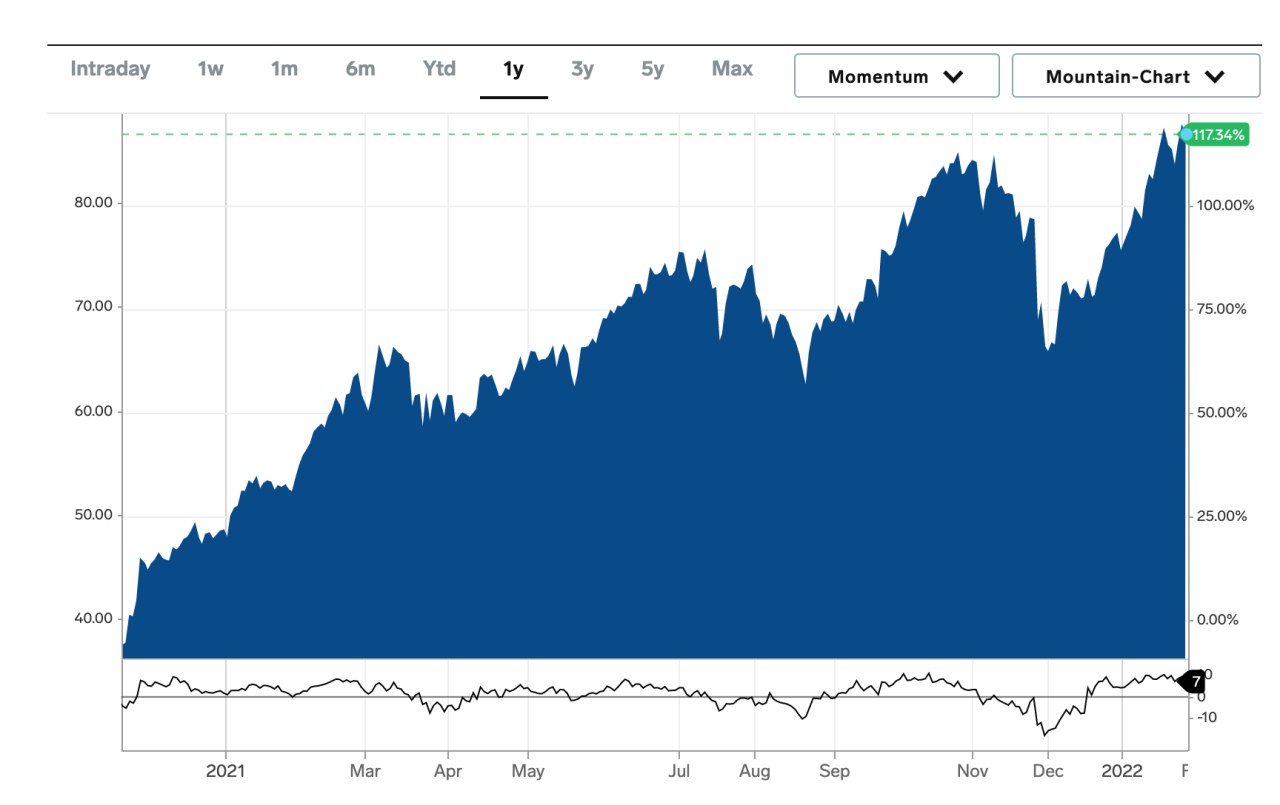The image size is (1280, 805).
Task: Select the 5y range tab
Action: [653, 69]
